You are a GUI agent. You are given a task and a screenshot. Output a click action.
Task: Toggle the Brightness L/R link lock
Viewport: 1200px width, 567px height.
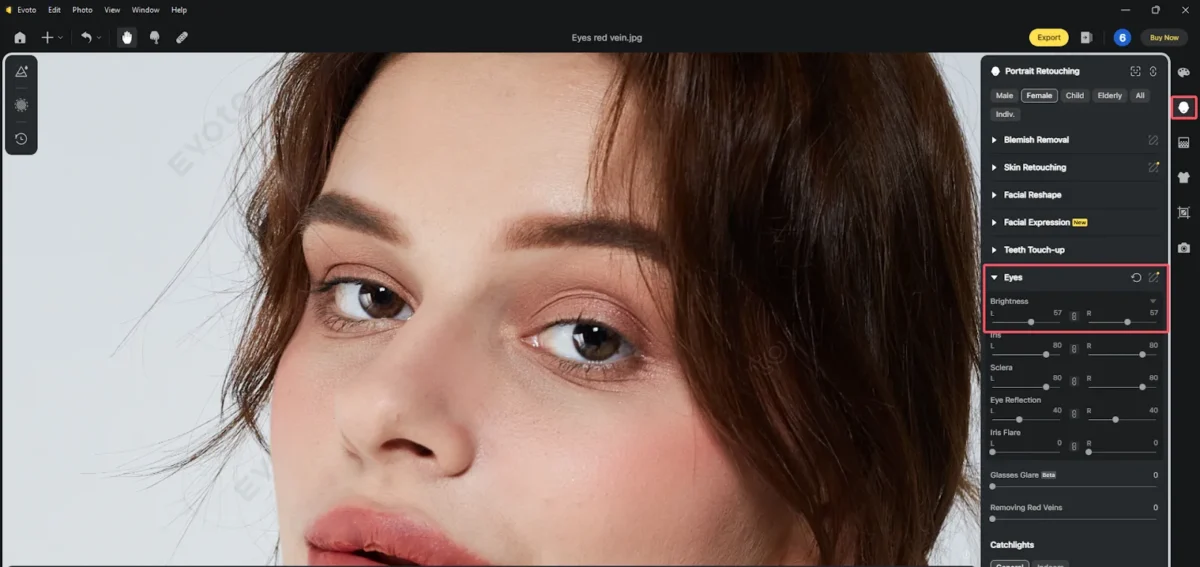1074,316
